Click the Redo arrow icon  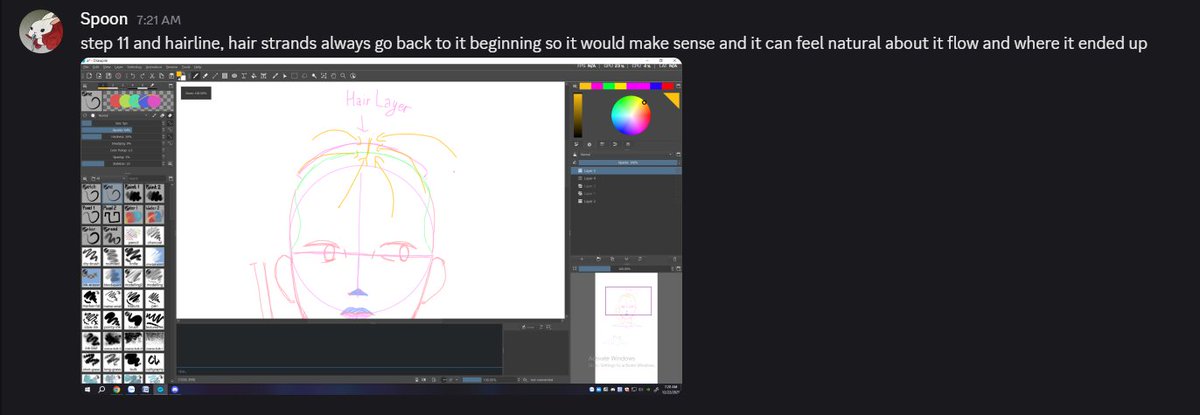point(143,76)
